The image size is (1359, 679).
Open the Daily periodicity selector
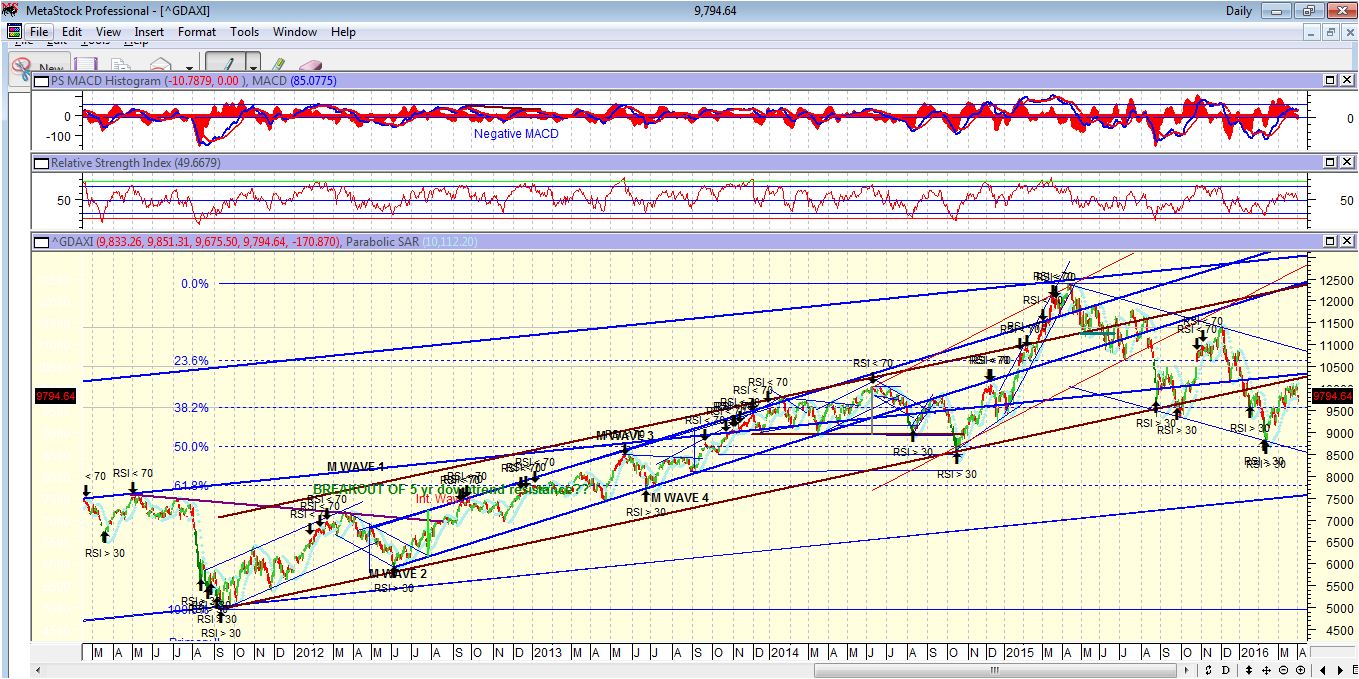pos(1240,9)
